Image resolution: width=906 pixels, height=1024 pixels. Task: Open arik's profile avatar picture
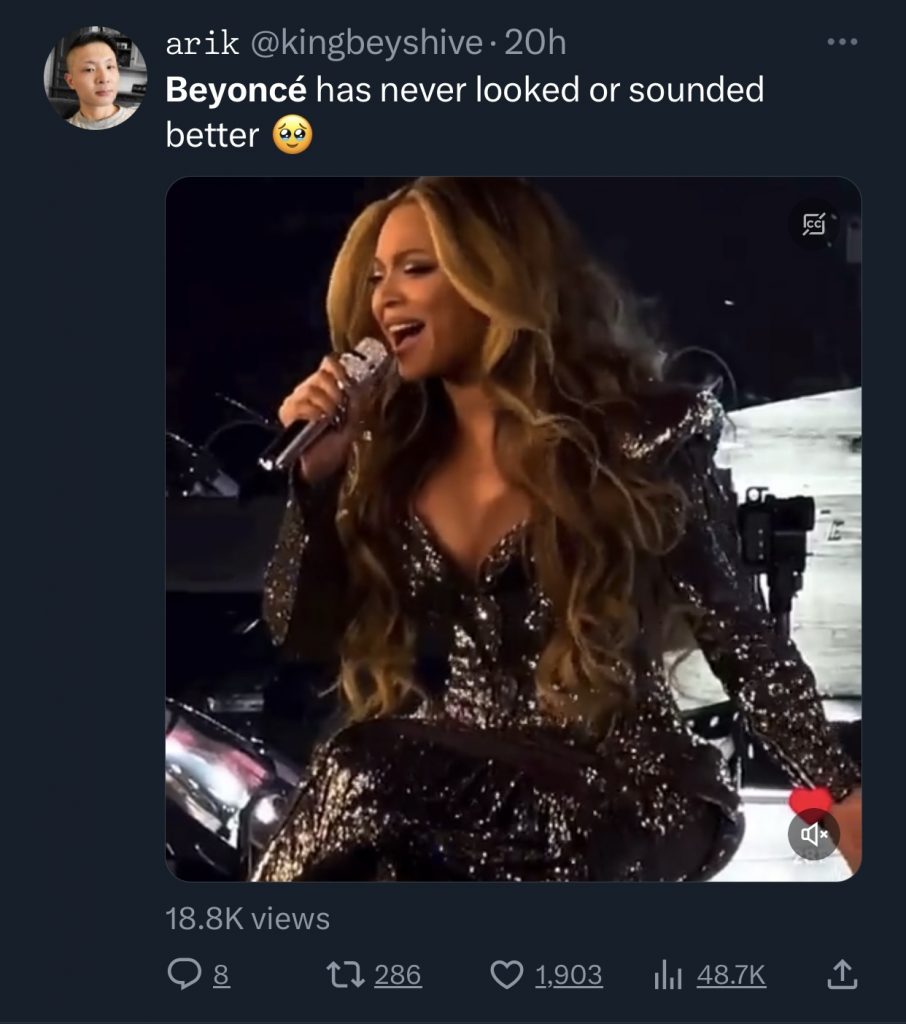(x=95, y=78)
